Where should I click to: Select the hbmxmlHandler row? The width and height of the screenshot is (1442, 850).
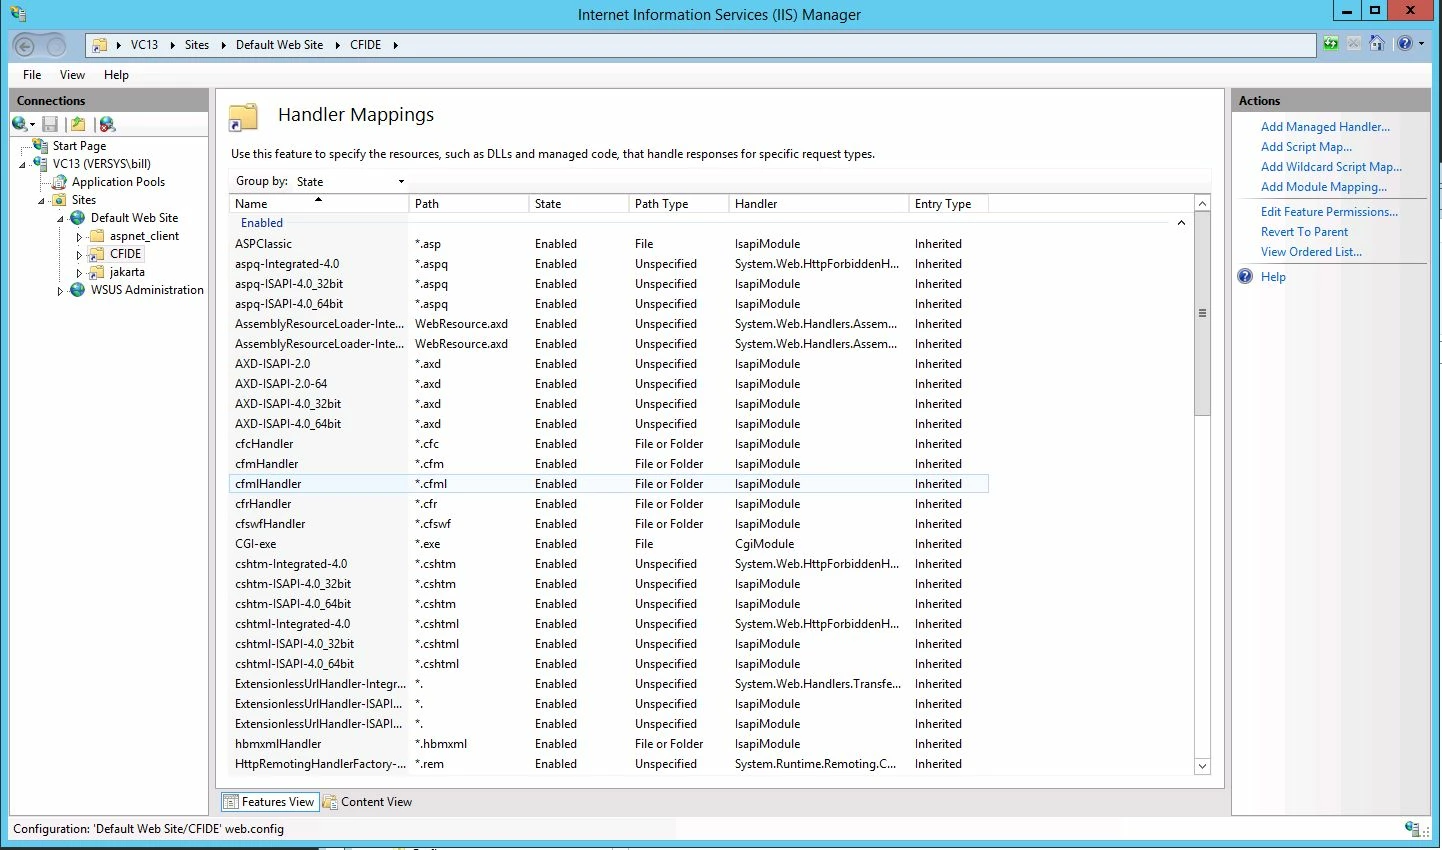point(609,743)
